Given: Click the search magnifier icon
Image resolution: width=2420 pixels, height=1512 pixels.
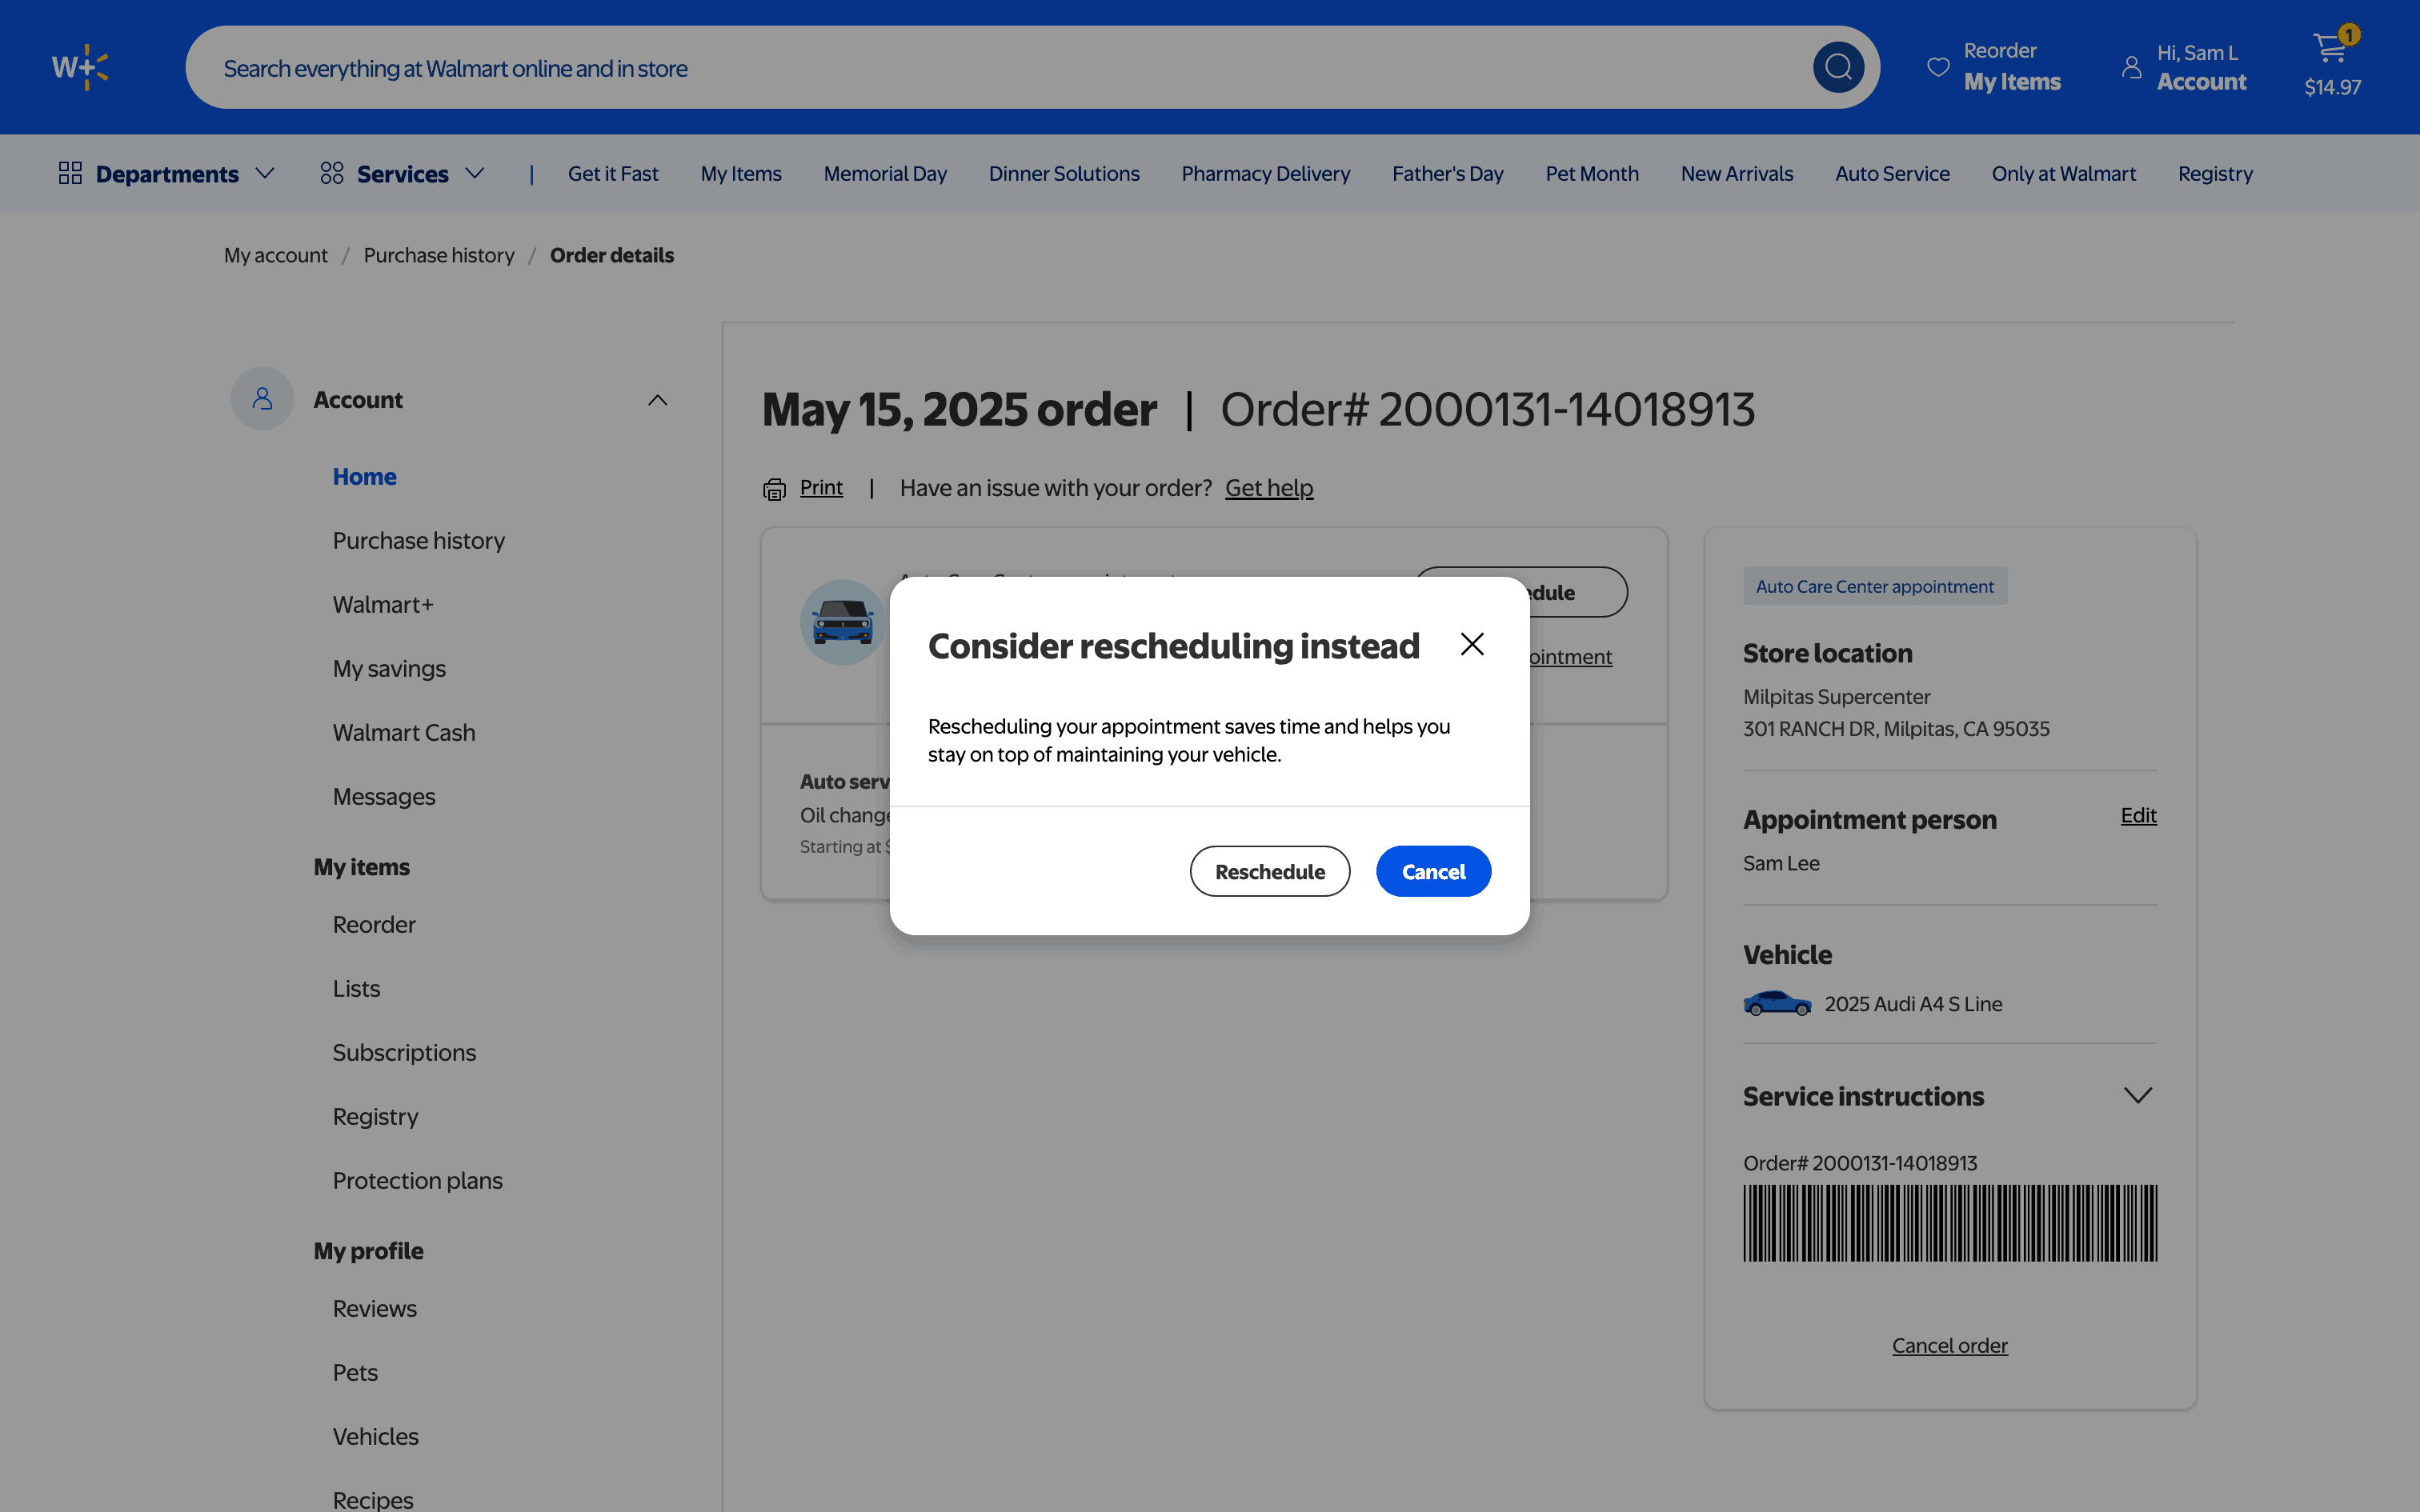Looking at the screenshot, I should coord(1838,67).
